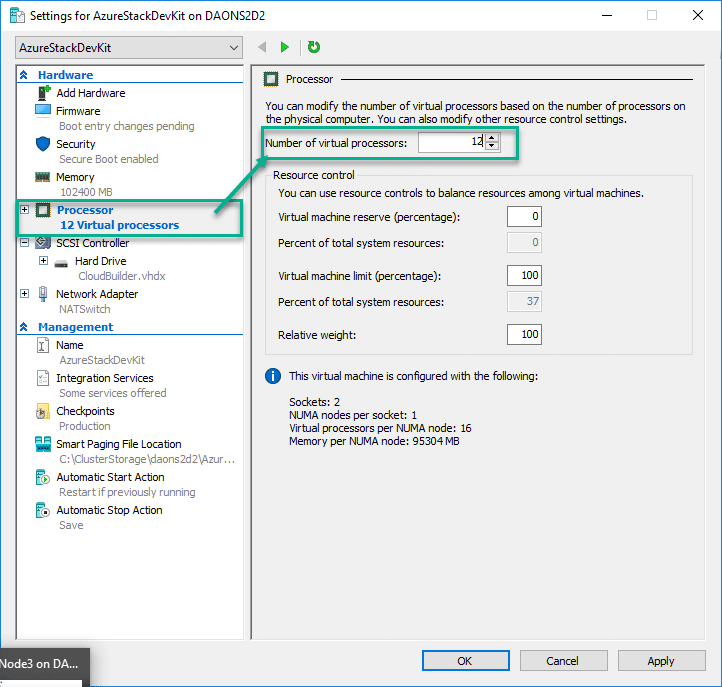
Task: Click the Processor chip icon in tree
Action: click(43, 210)
